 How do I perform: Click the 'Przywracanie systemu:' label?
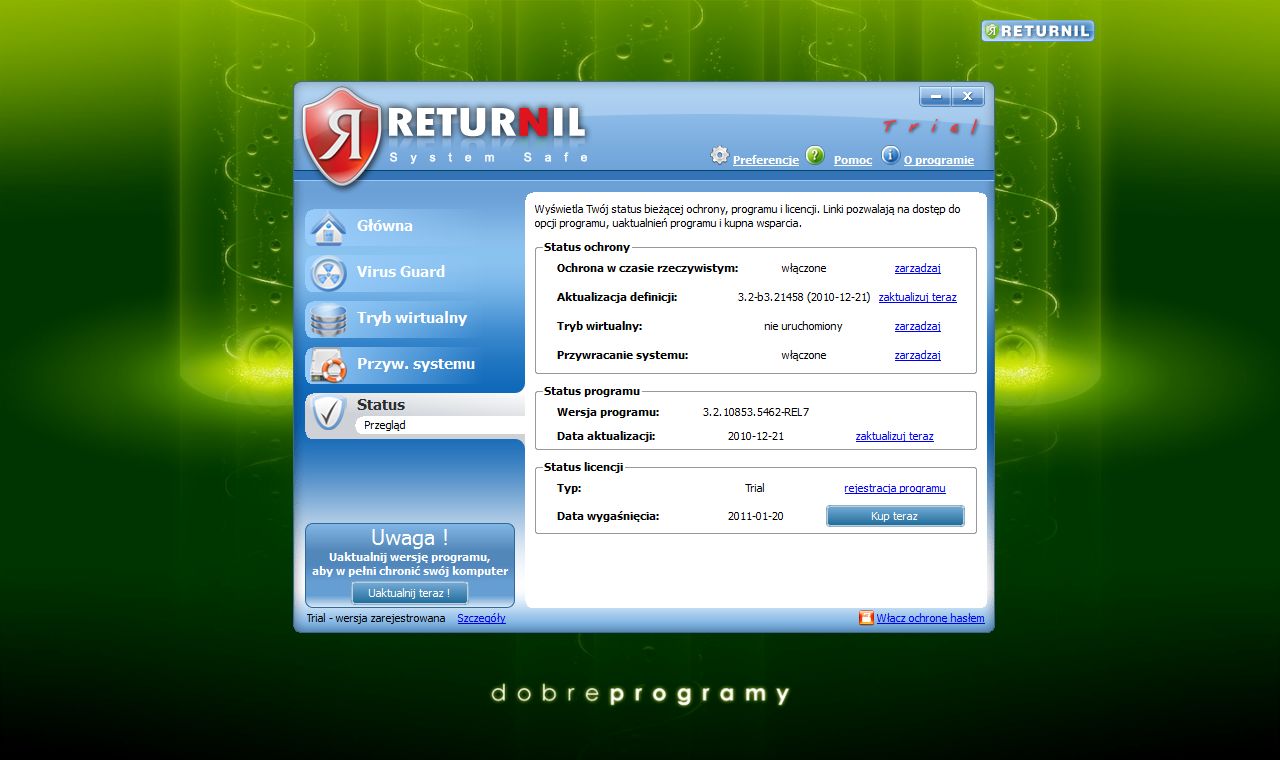point(622,355)
